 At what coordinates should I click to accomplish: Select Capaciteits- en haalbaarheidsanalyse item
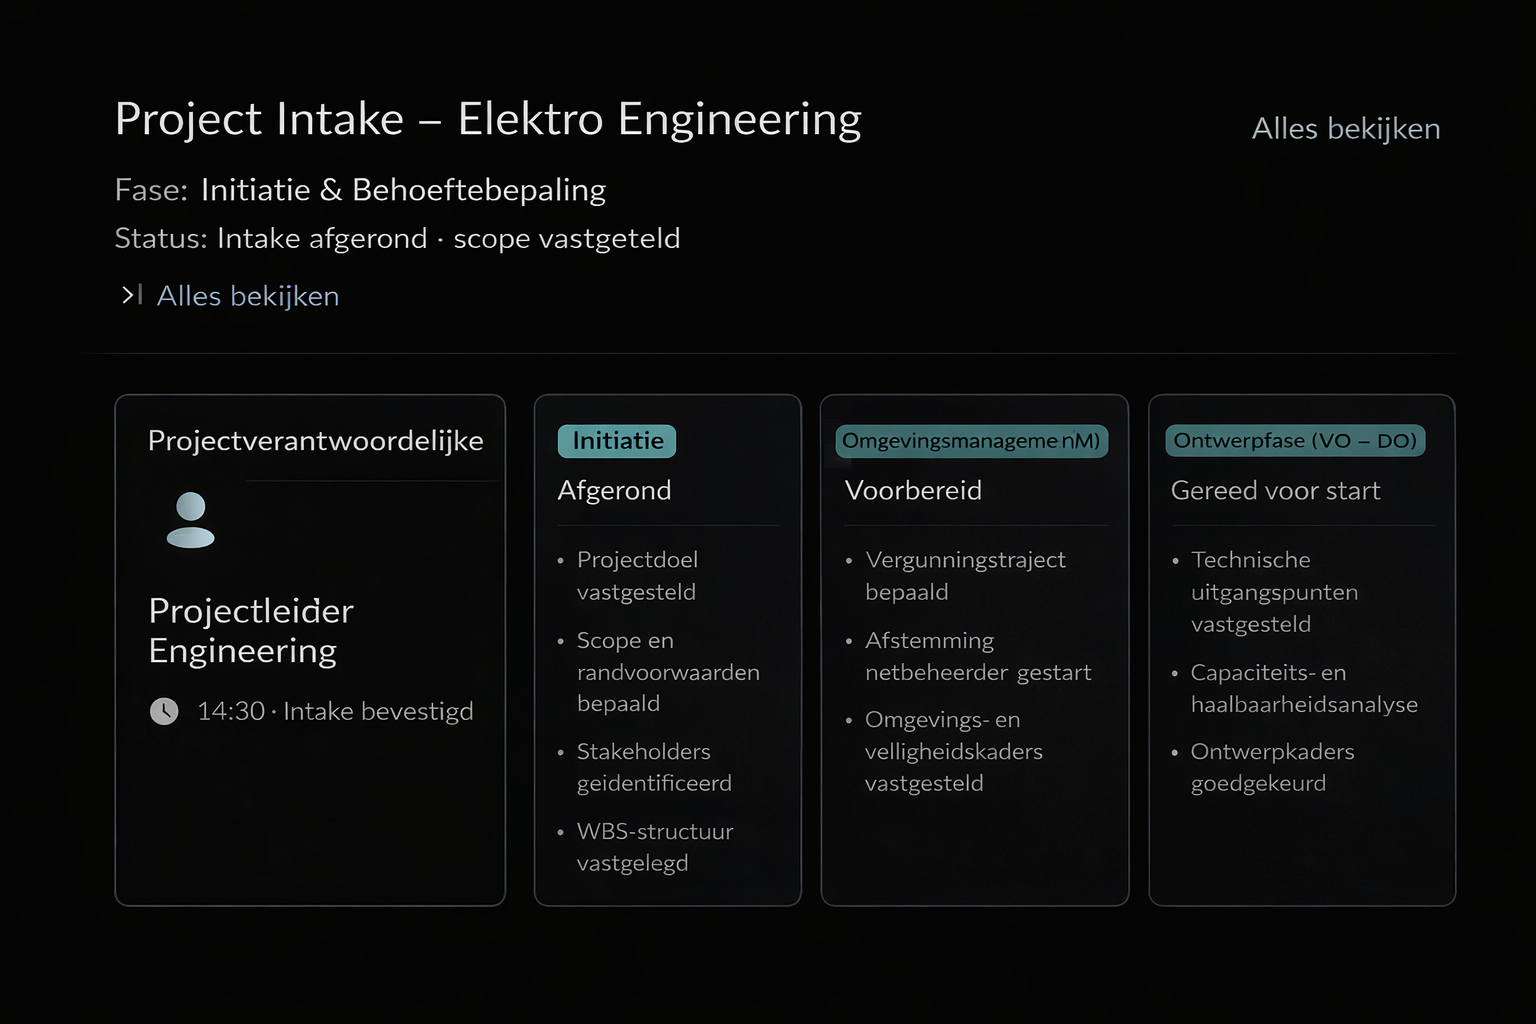pos(1303,688)
